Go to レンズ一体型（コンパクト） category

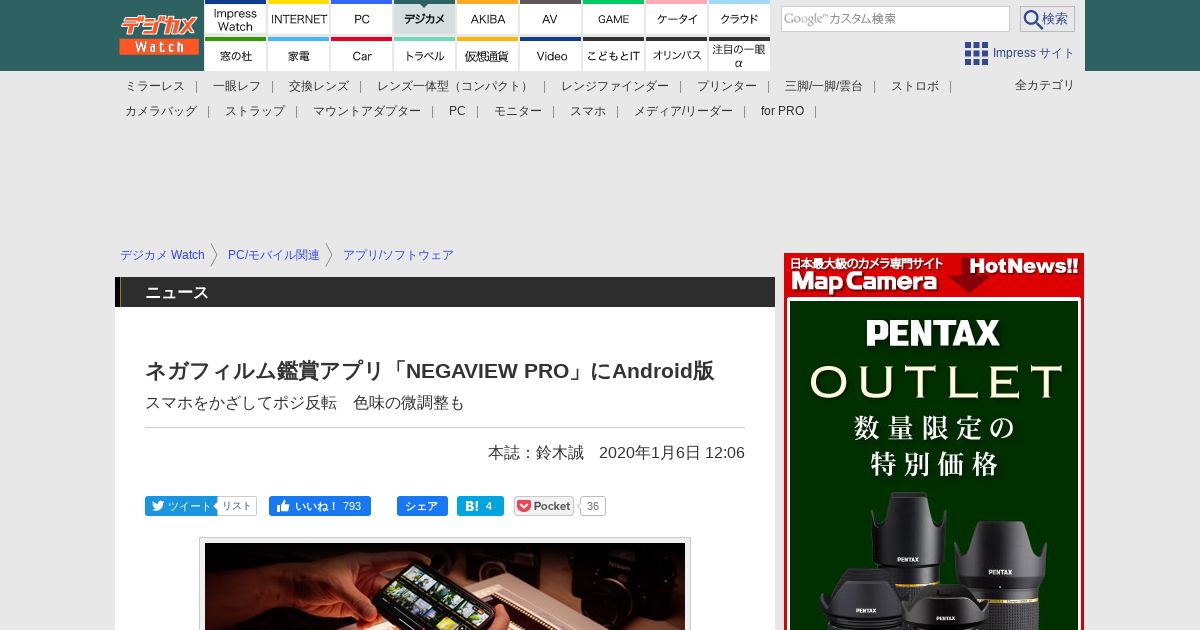click(x=455, y=86)
